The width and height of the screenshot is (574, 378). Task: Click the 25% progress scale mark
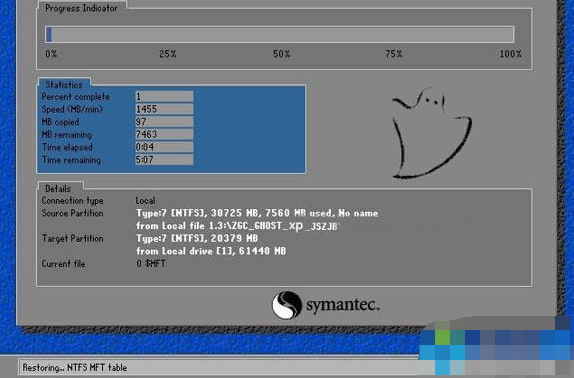point(168,54)
